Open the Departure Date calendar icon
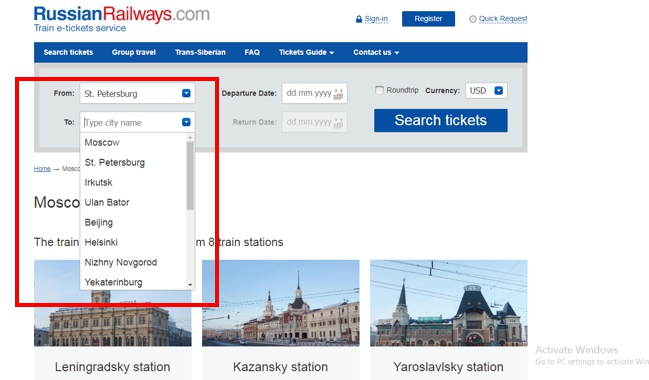The height and width of the screenshot is (380, 649). (x=339, y=94)
